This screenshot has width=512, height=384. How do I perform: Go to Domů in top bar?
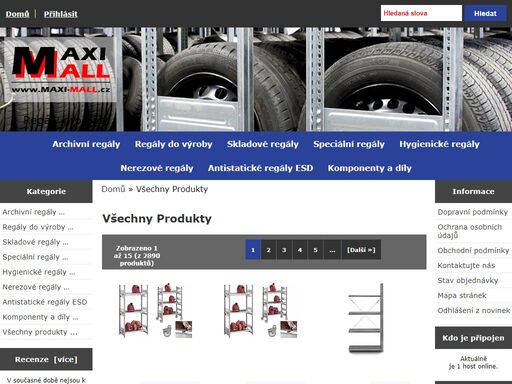(17, 14)
